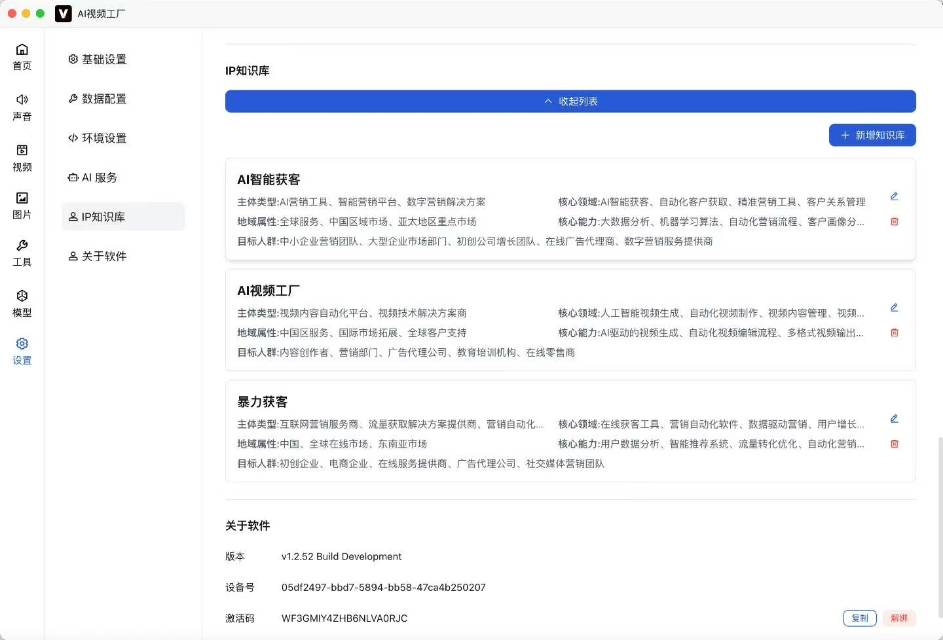Click the AI视频工厂 app logo

coord(63,13)
